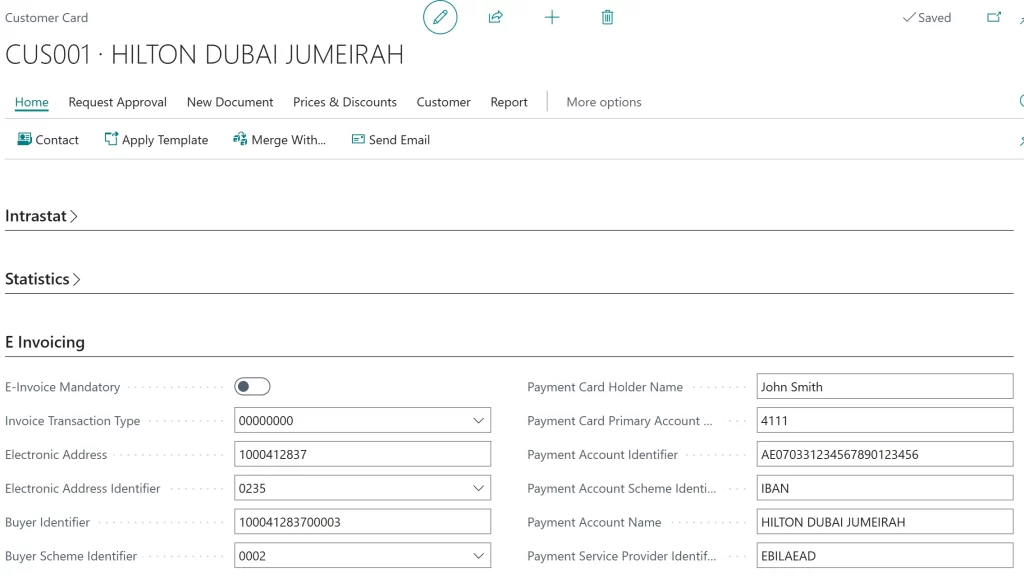Screen dimensions: 1024x578
Task: Click the pencil edit icon
Action: coord(440,18)
